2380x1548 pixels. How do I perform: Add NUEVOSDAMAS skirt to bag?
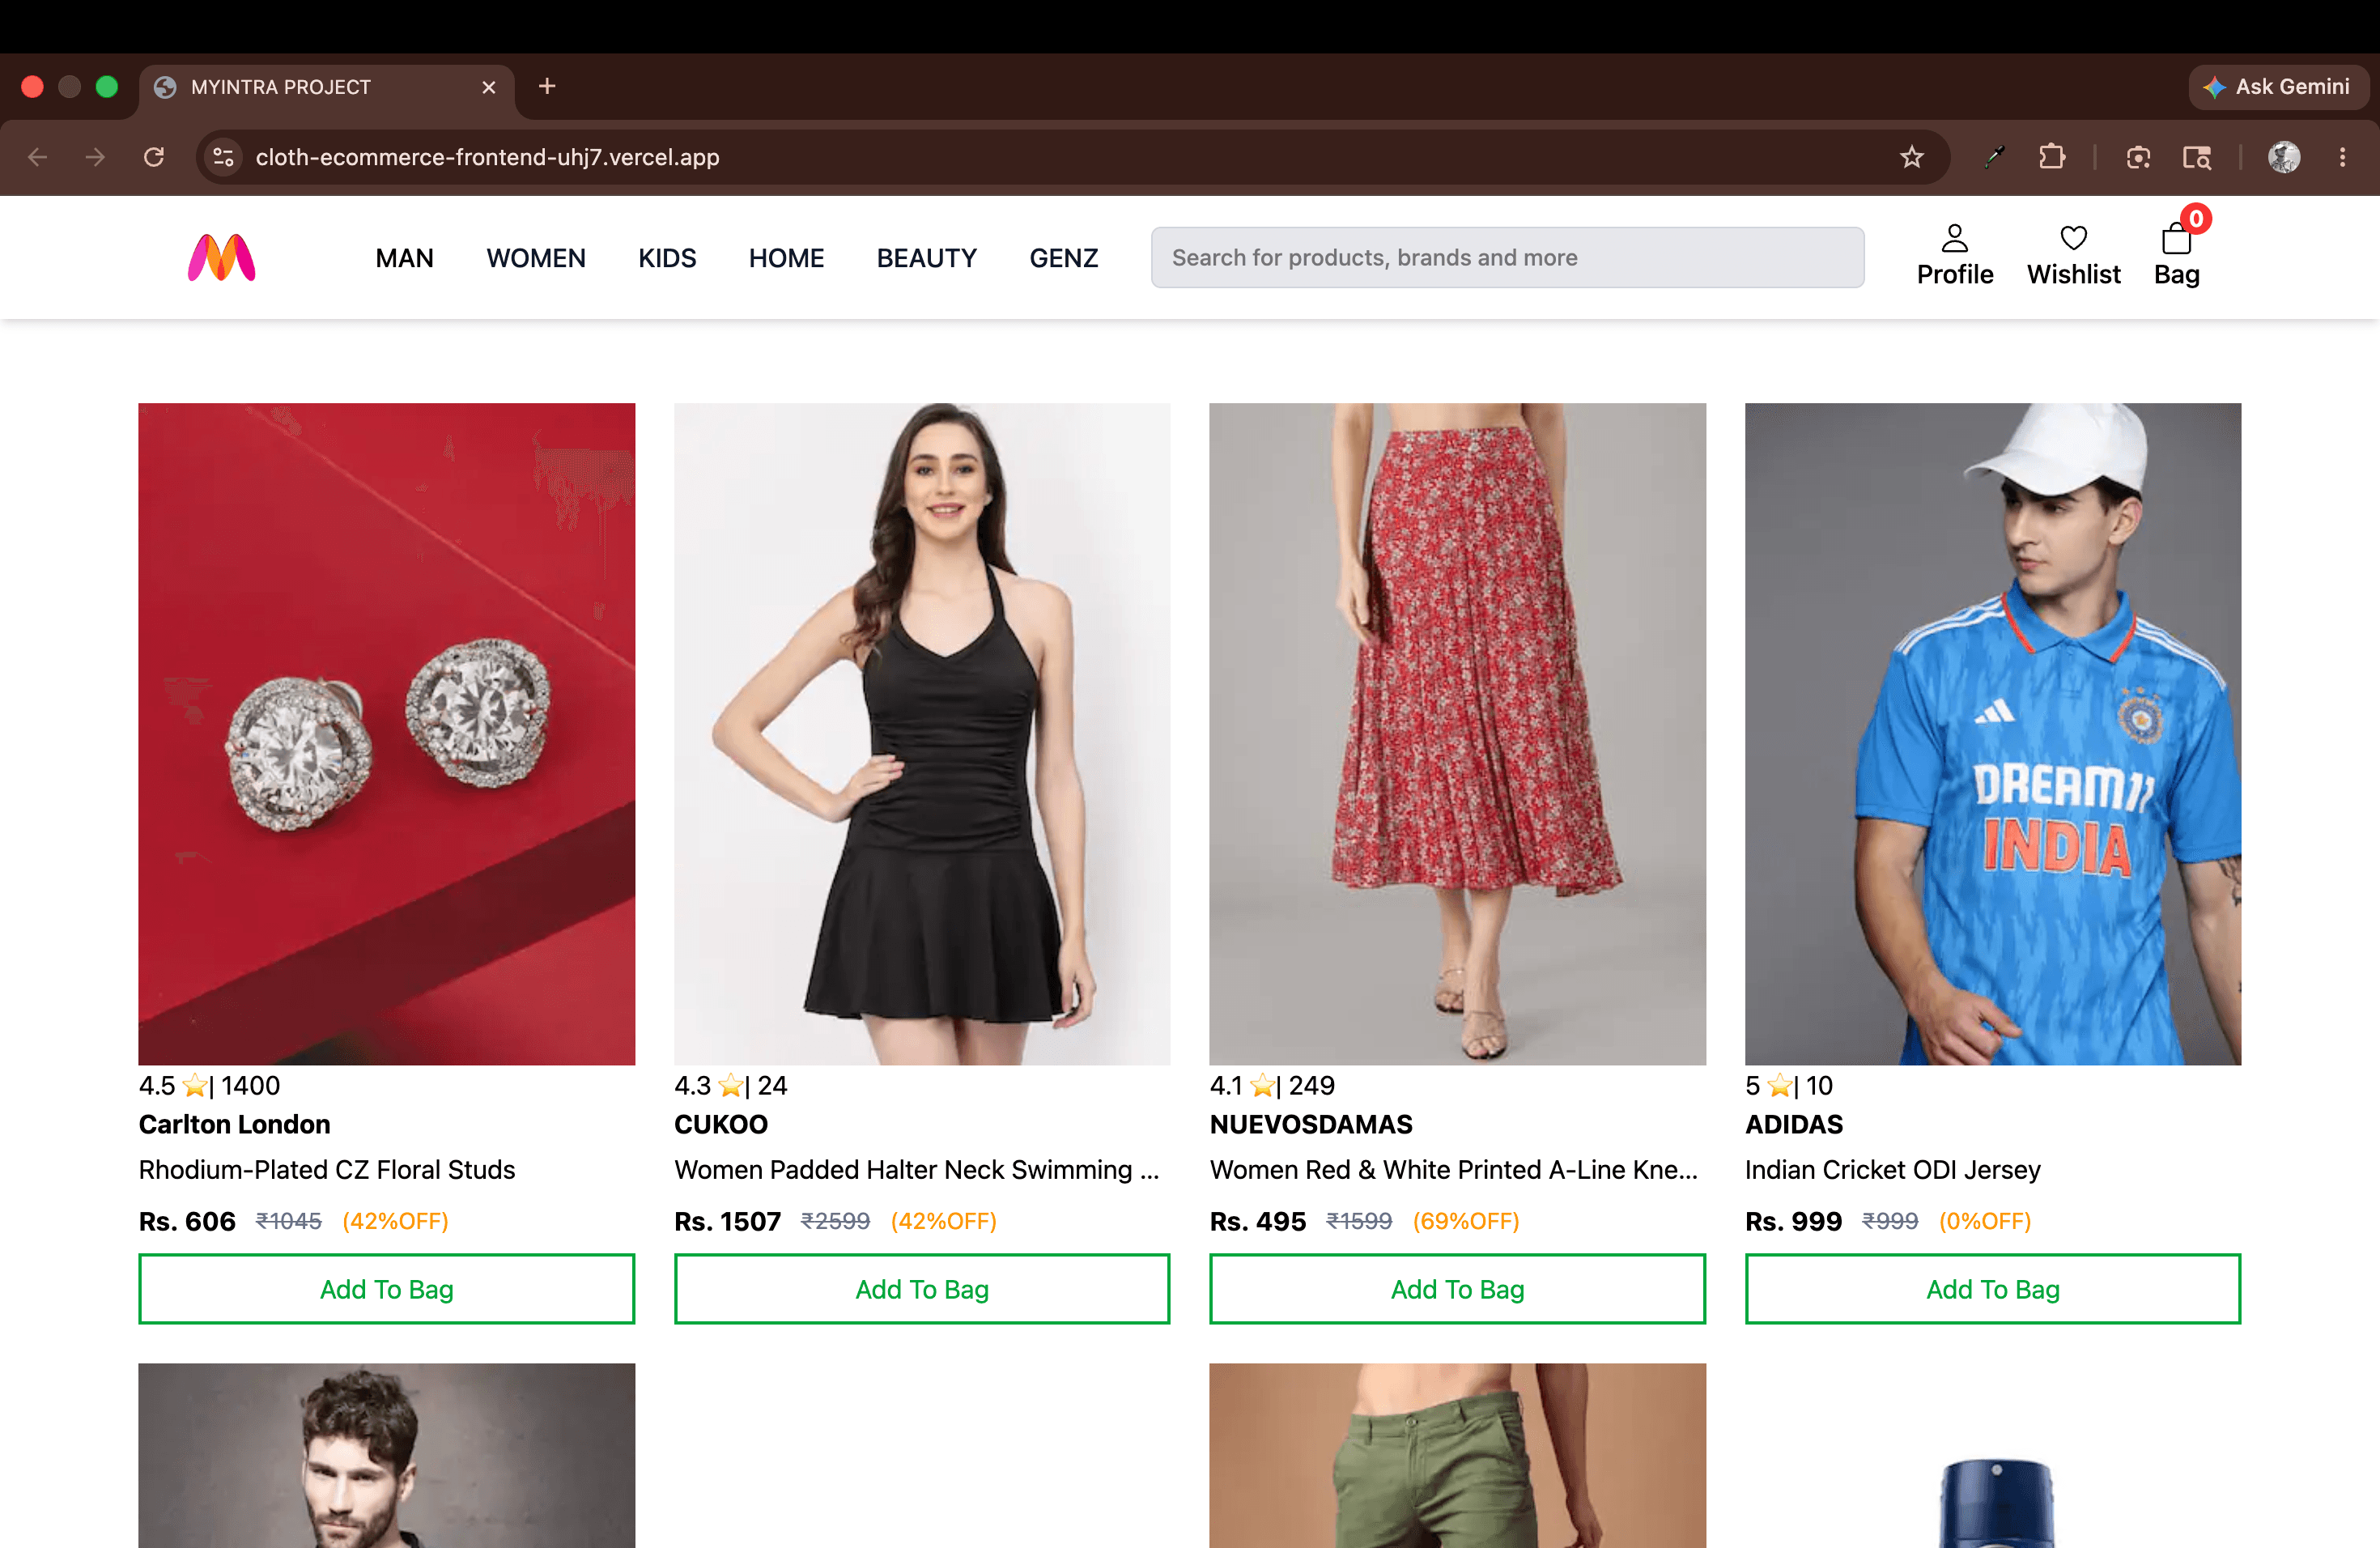click(x=1457, y=1288)
